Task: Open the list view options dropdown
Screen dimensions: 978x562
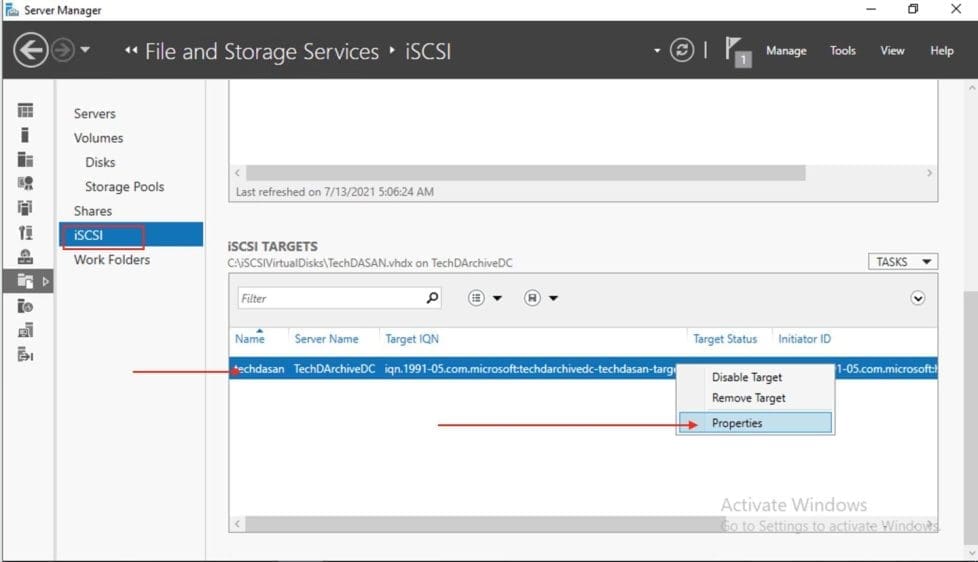Action: (485, 298)
